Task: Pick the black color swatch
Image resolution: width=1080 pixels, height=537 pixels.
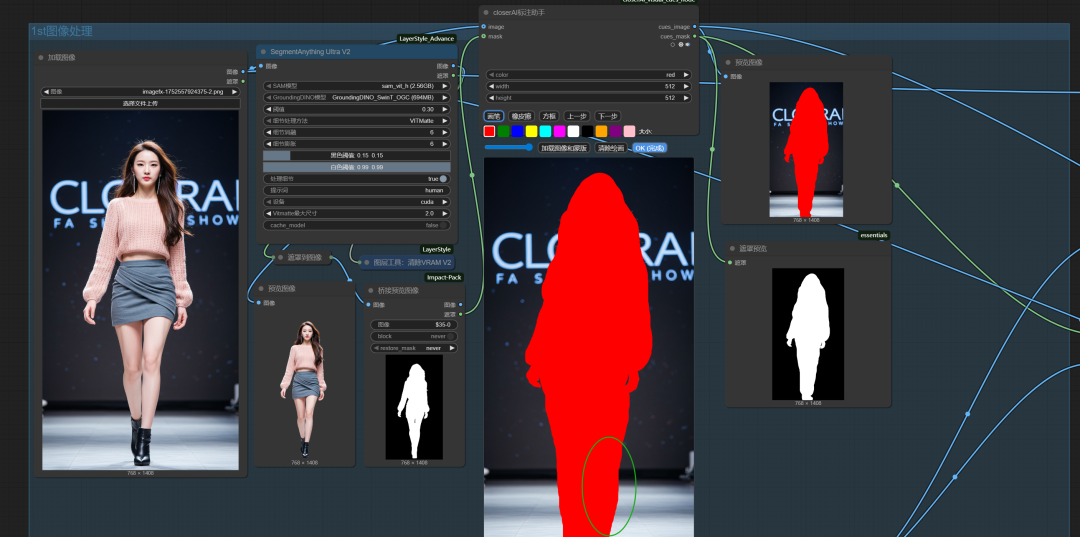Action: pos(588,131)
